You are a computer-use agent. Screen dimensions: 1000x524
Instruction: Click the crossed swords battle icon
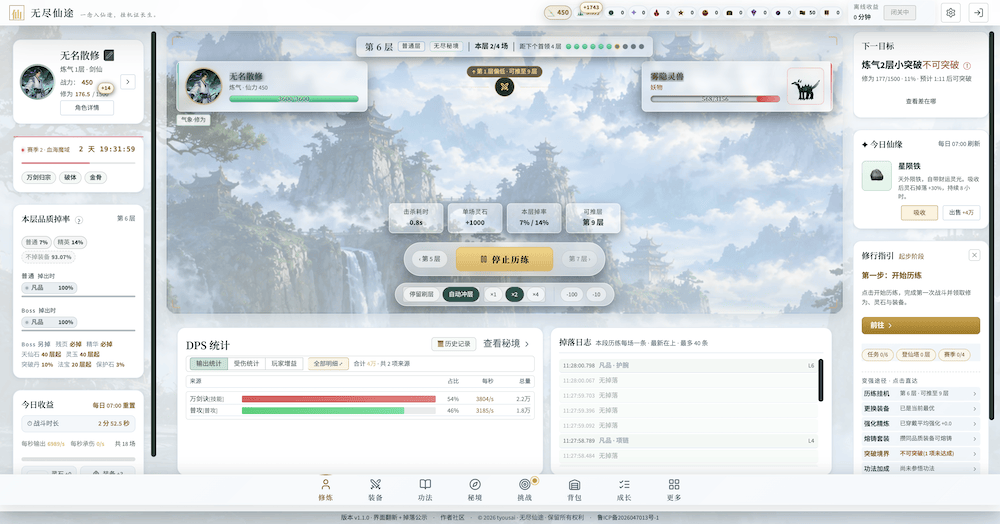point(504,87)
